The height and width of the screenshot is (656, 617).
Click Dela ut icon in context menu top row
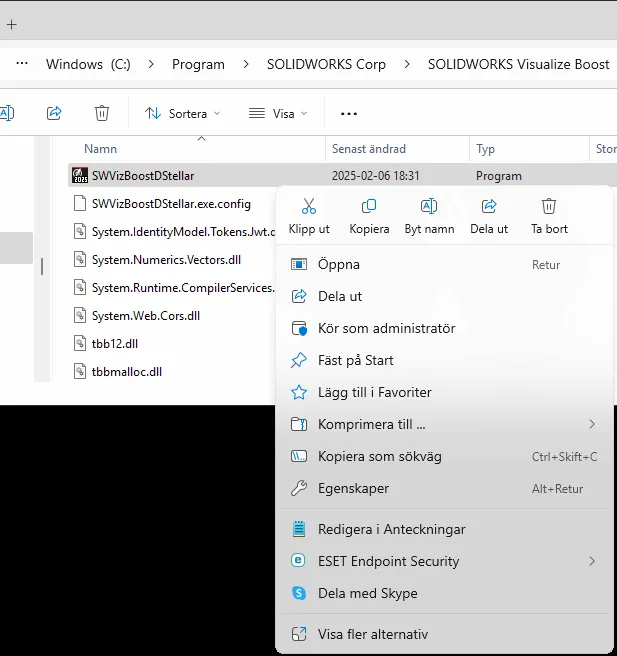[x=489, y=206]
